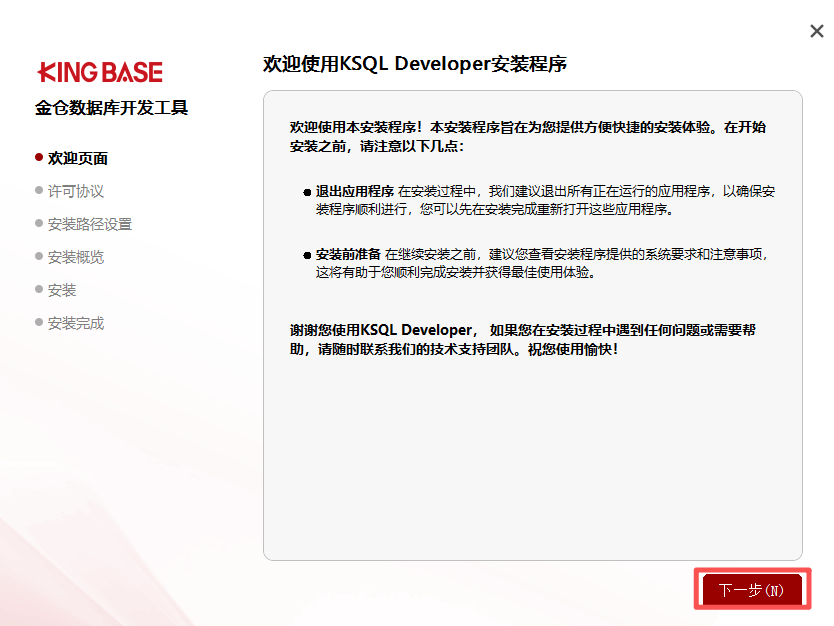This screenshot has height=626, width=834.
Task: Select the 欢迎页面 step in sidebar
Action: (77, 158)
